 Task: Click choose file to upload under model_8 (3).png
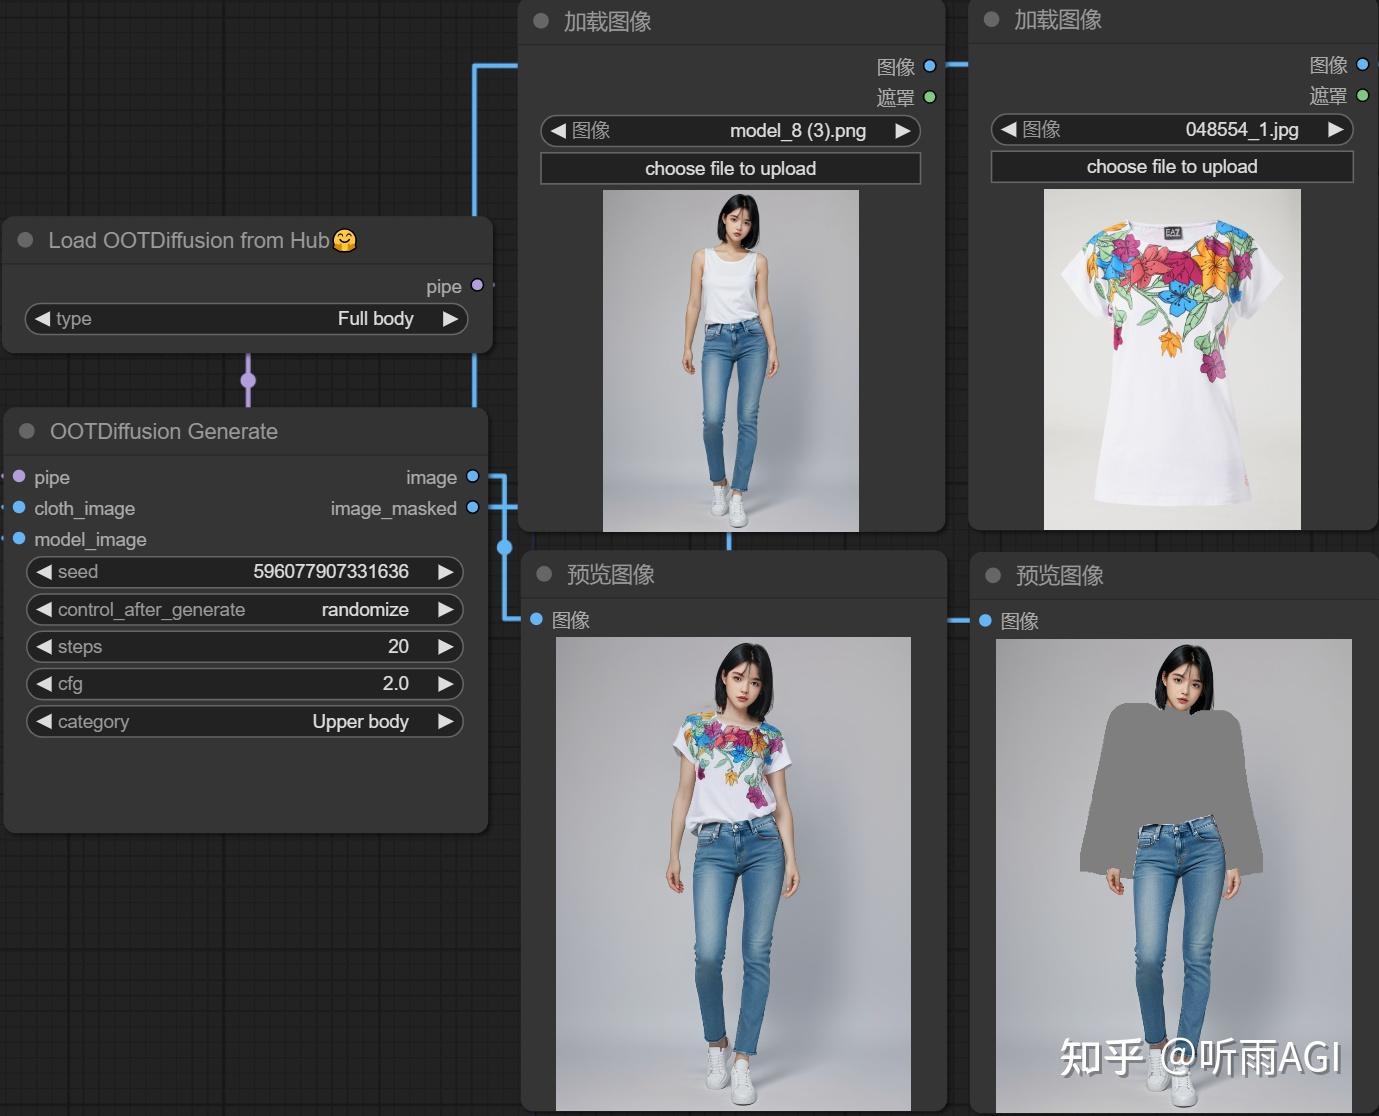click(x=730, y=169)
